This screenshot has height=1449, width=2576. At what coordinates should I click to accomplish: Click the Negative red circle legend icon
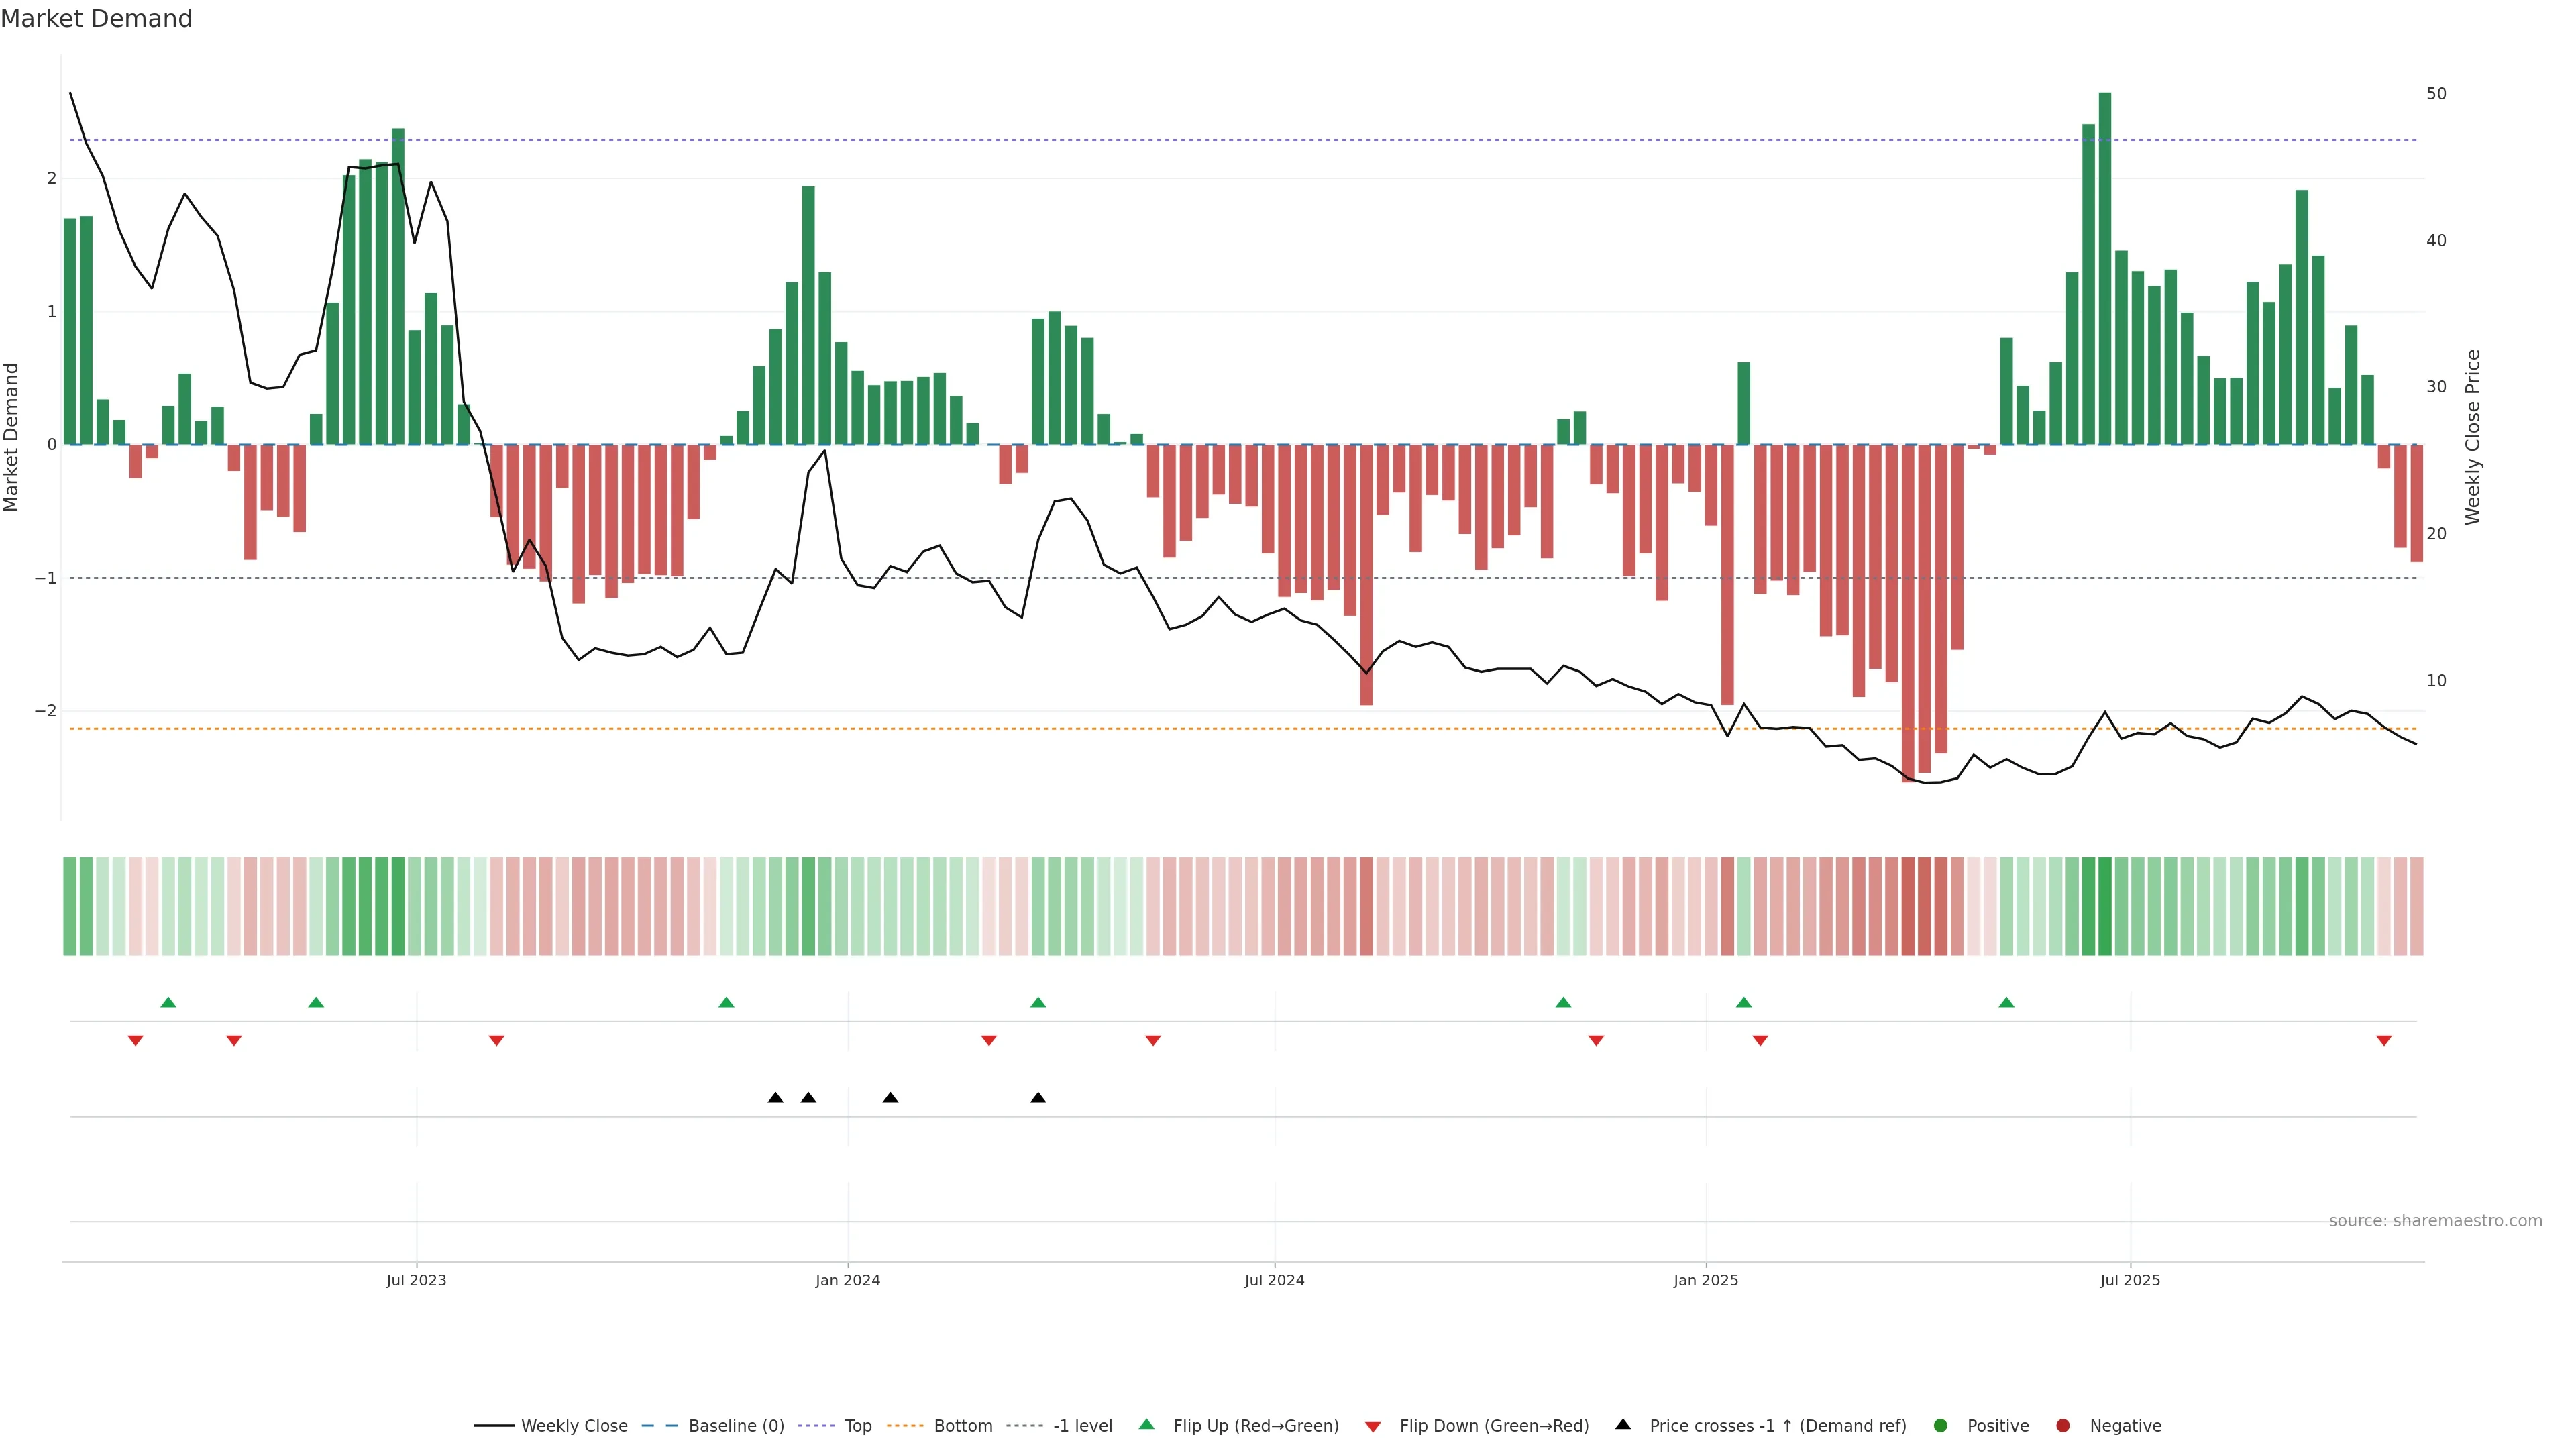click(2063, 1426)
